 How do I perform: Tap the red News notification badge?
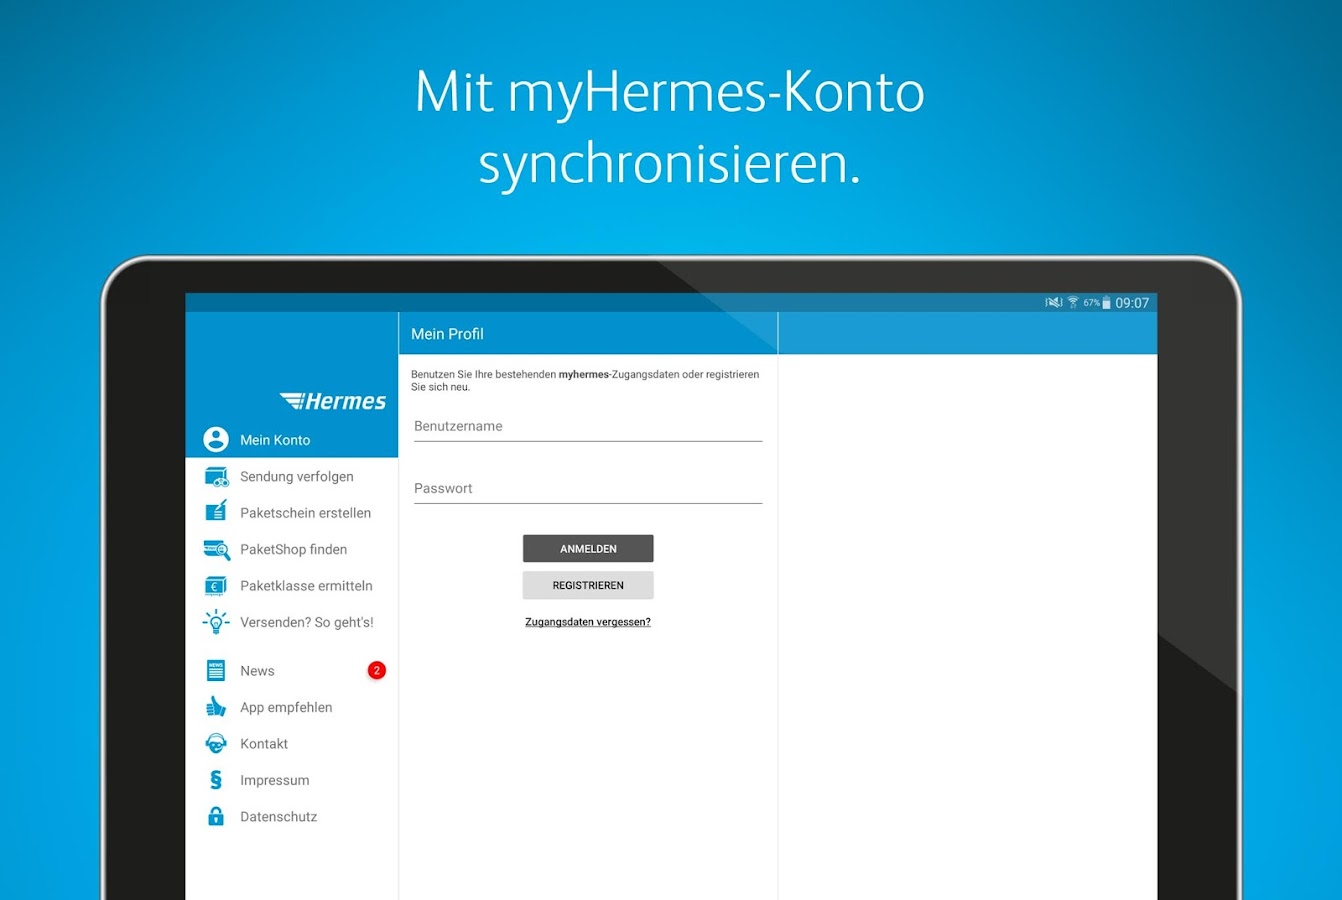point(376,670)
